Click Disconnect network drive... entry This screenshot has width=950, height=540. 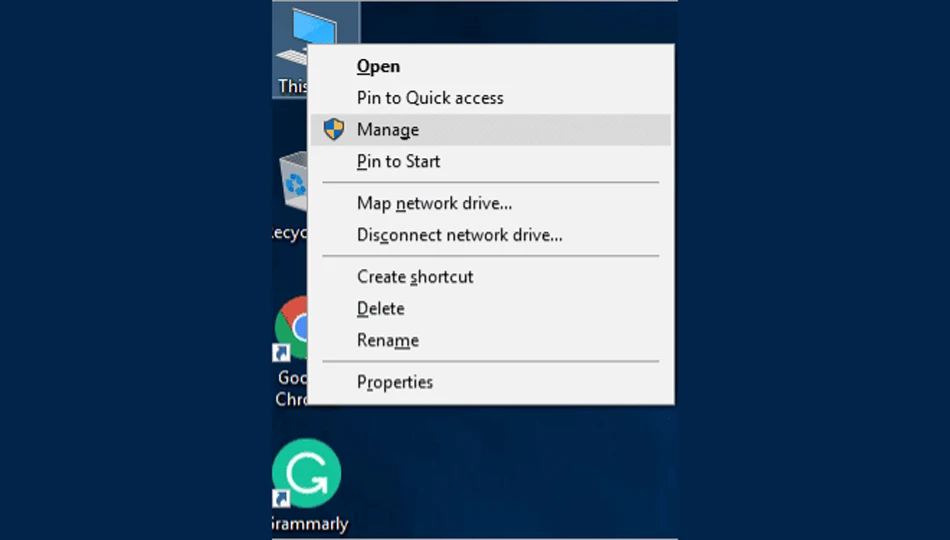pos(490,235)
